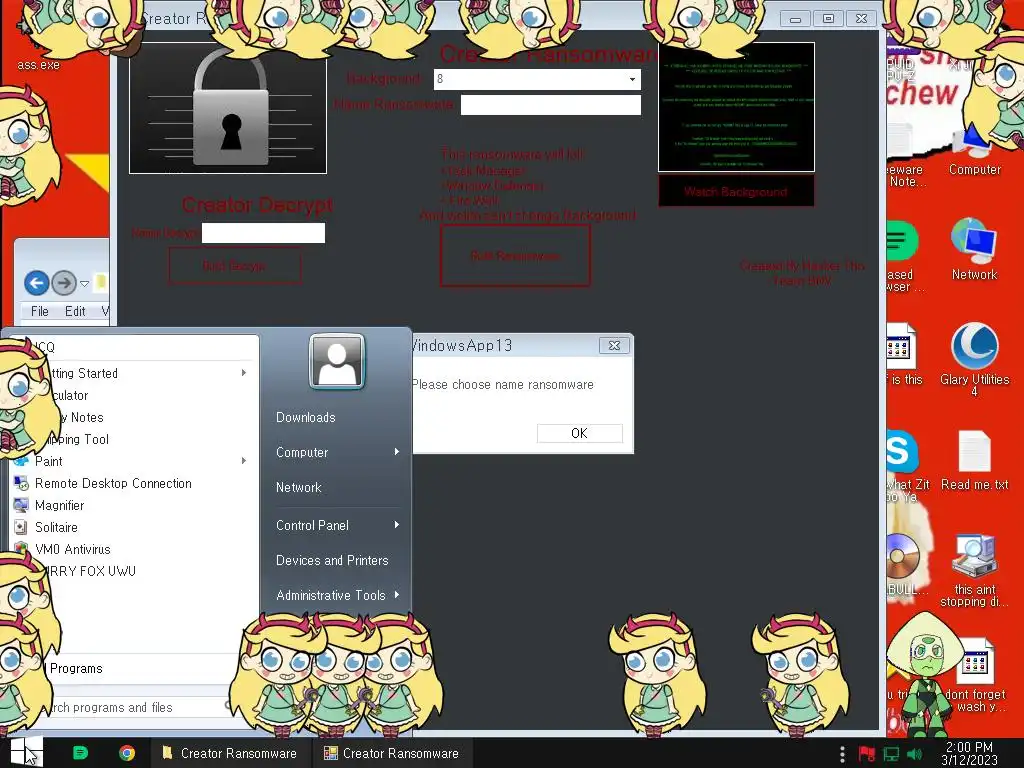Open File menu in Explorer window
Viewport: 1024px width, 768px height.
click(x=39, y=312)
